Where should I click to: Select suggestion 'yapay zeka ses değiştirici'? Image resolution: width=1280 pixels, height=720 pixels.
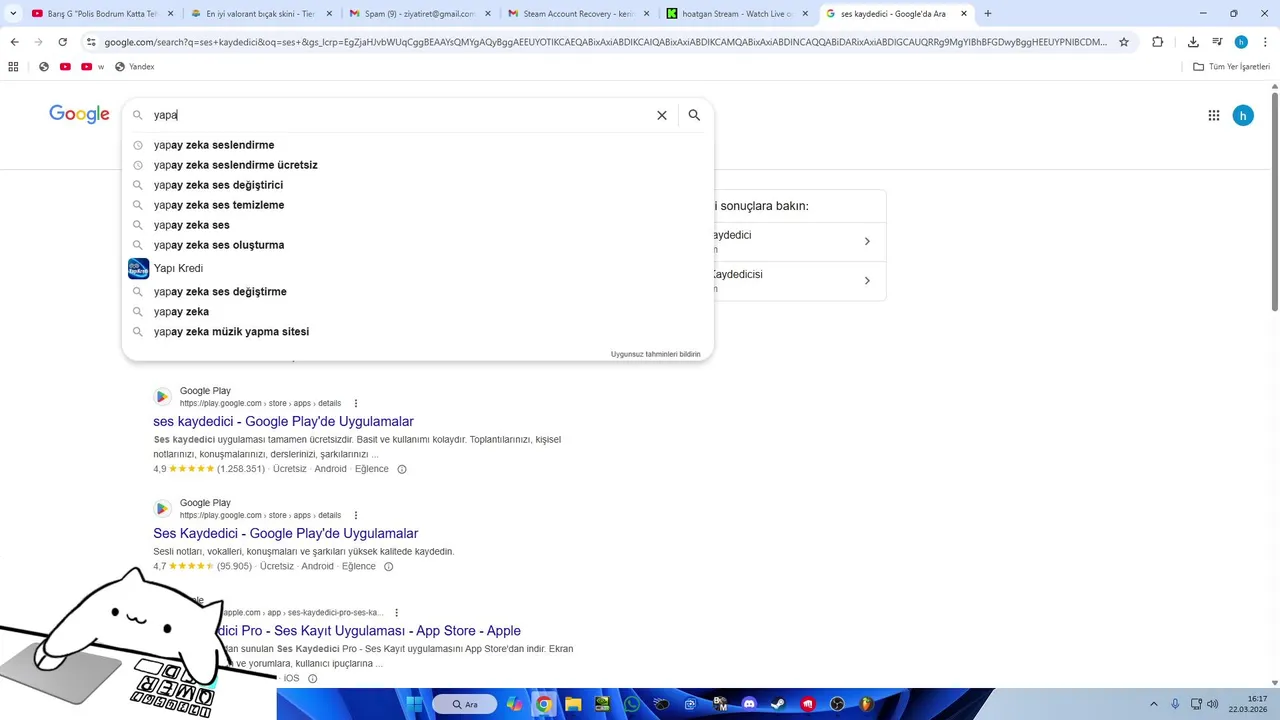418,185
